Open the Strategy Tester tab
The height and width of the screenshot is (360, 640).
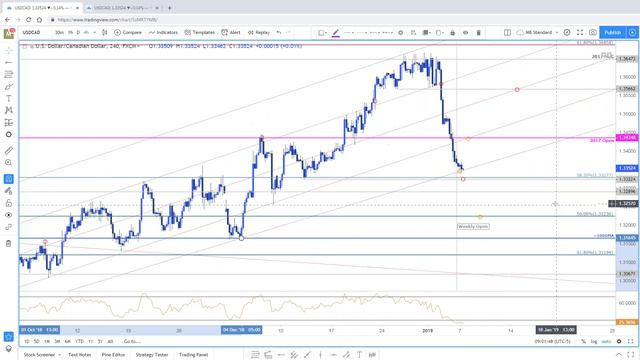tap(151, 355)
